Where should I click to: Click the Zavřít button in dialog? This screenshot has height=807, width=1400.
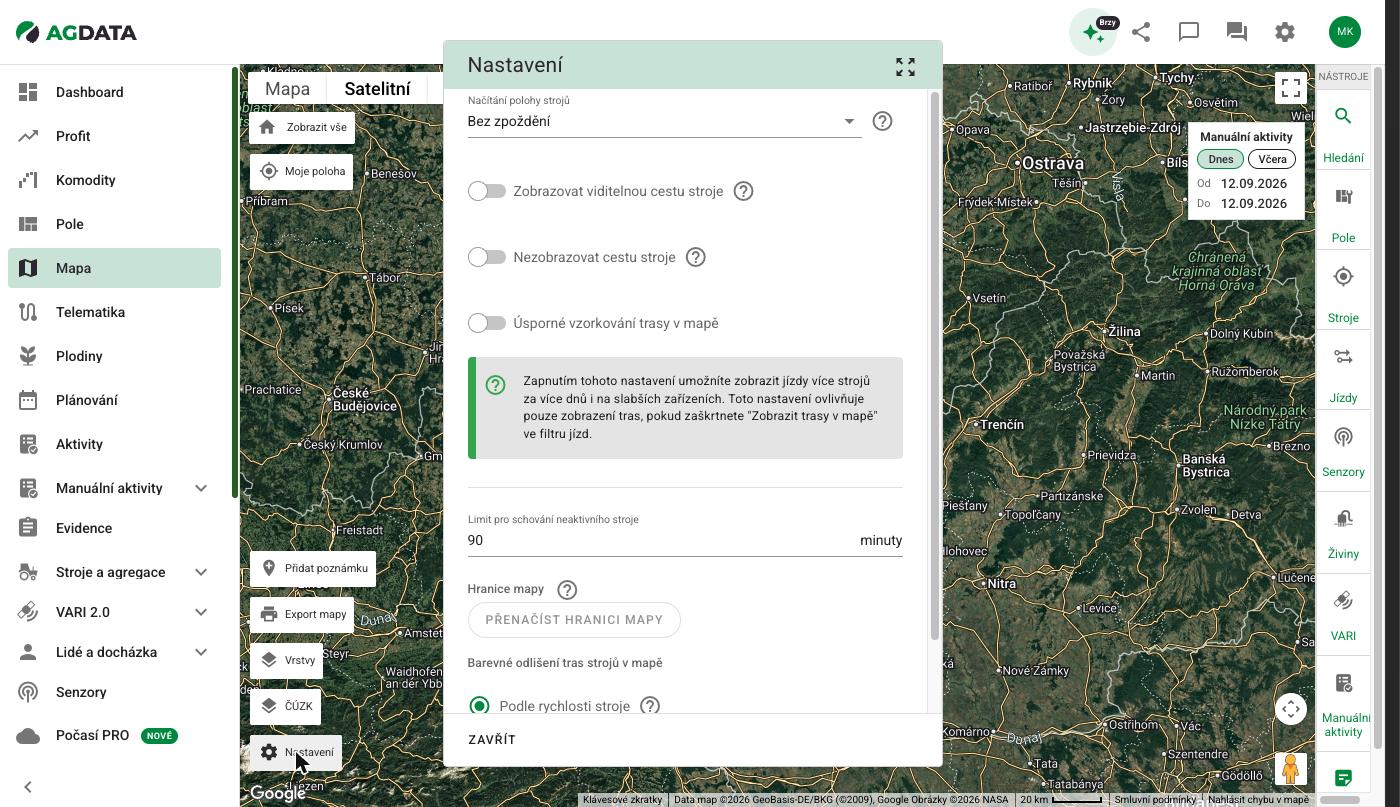492,740
